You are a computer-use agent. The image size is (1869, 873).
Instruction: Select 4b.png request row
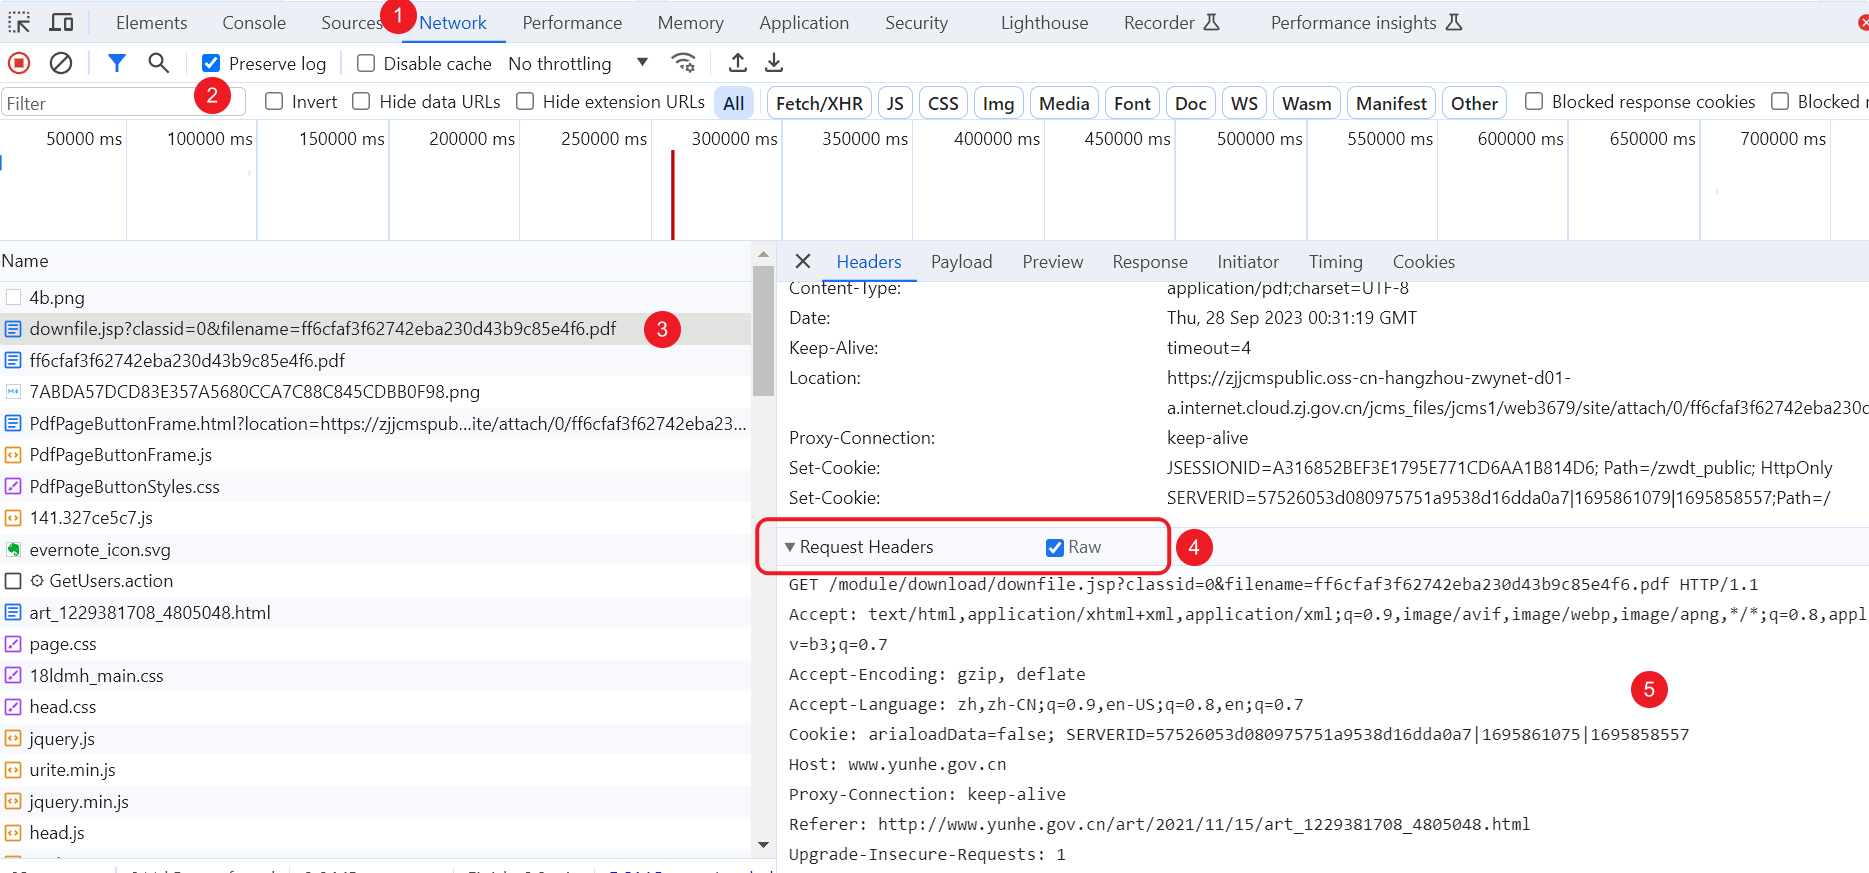pos(375,297)
